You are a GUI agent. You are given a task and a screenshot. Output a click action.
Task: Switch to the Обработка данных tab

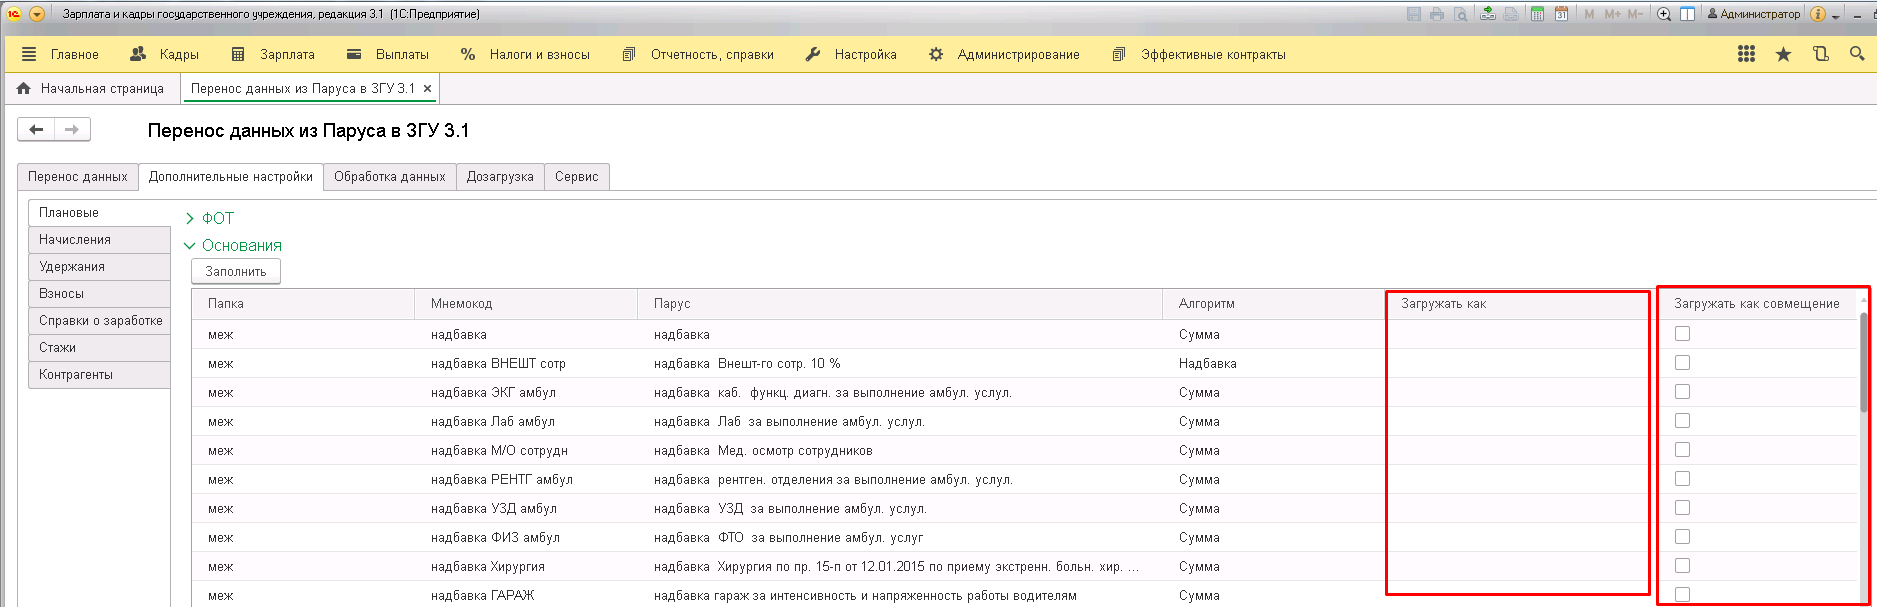(389, 177)
